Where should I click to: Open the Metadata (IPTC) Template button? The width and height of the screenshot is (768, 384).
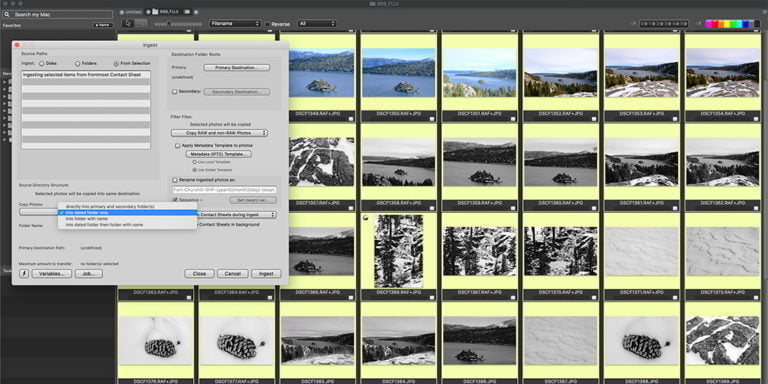point(218,154)
